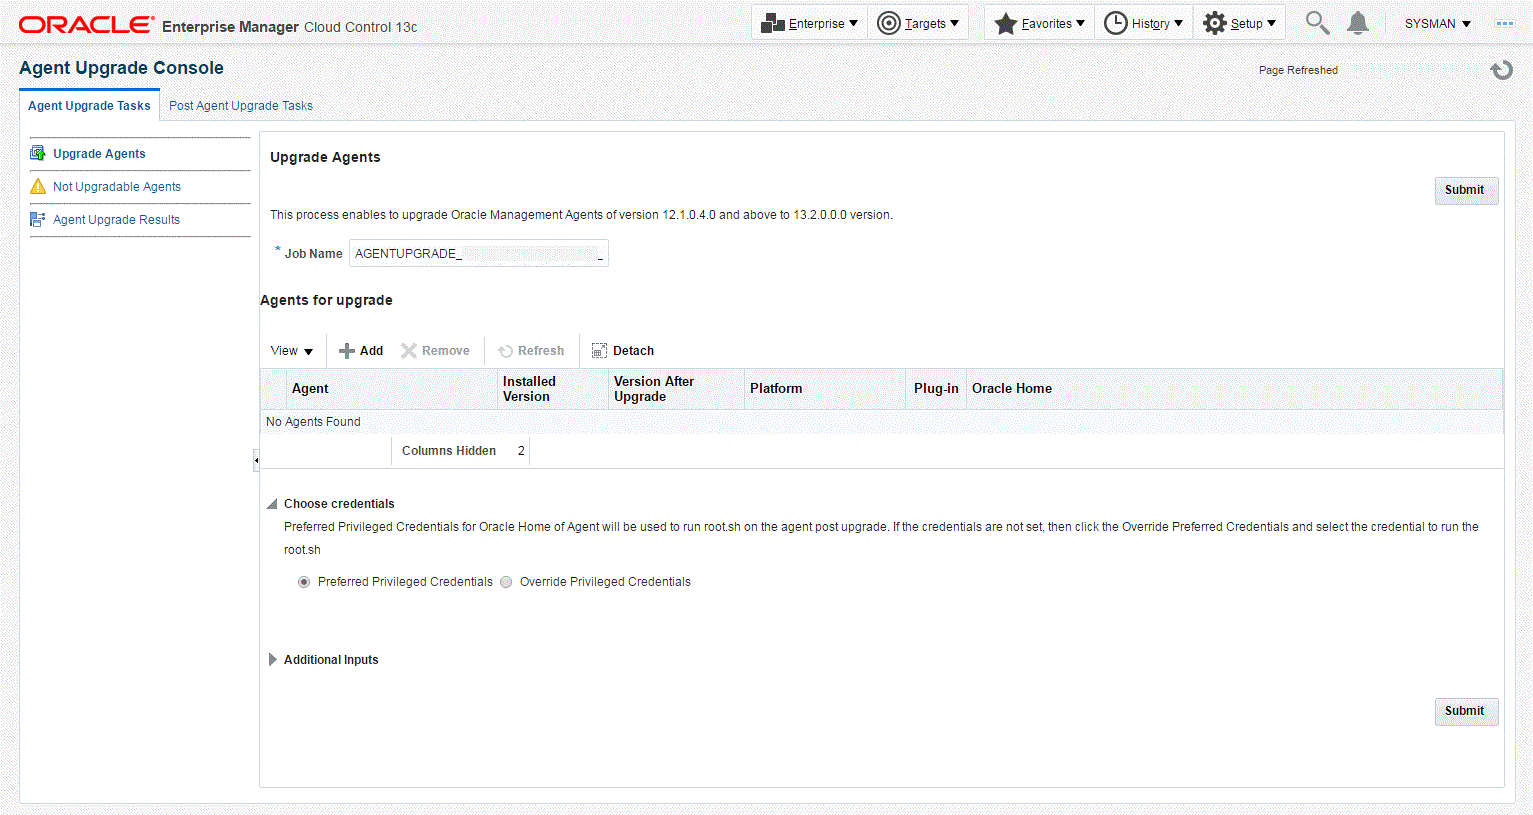Click the notifications bell icon

click(1357, 23)
